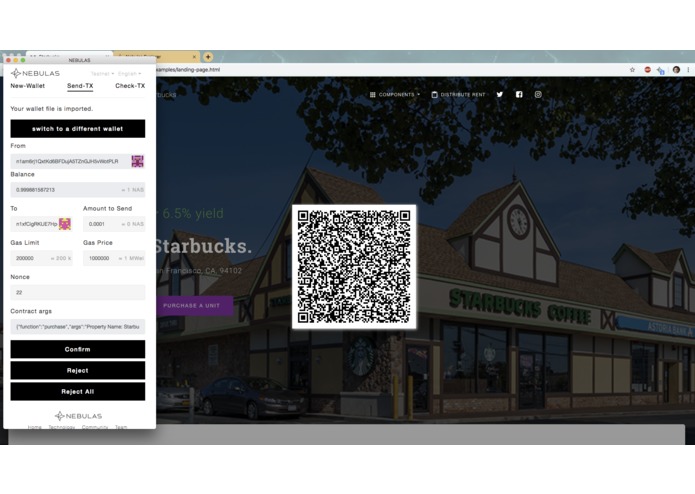Click the red ad-blocker extension icon
Screen dimensions: 695x494
click(x=648, y=70)
